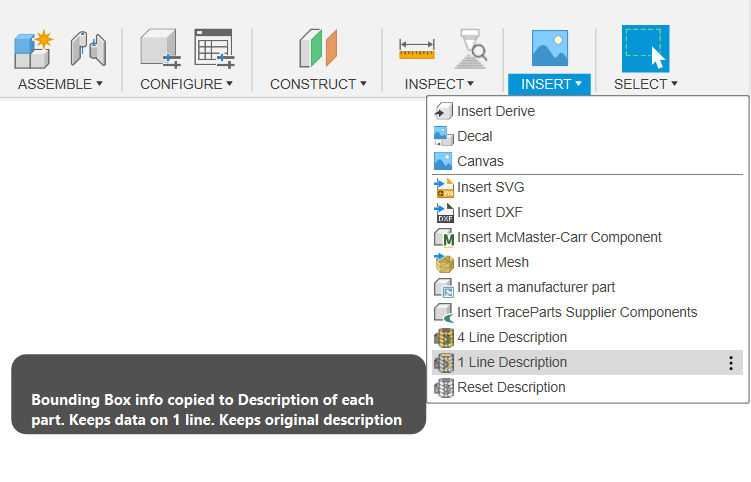Expand the CONSTRUCT dropdown
The width and height of the screenshot is (751, 482).
click(x=318, y=84)
